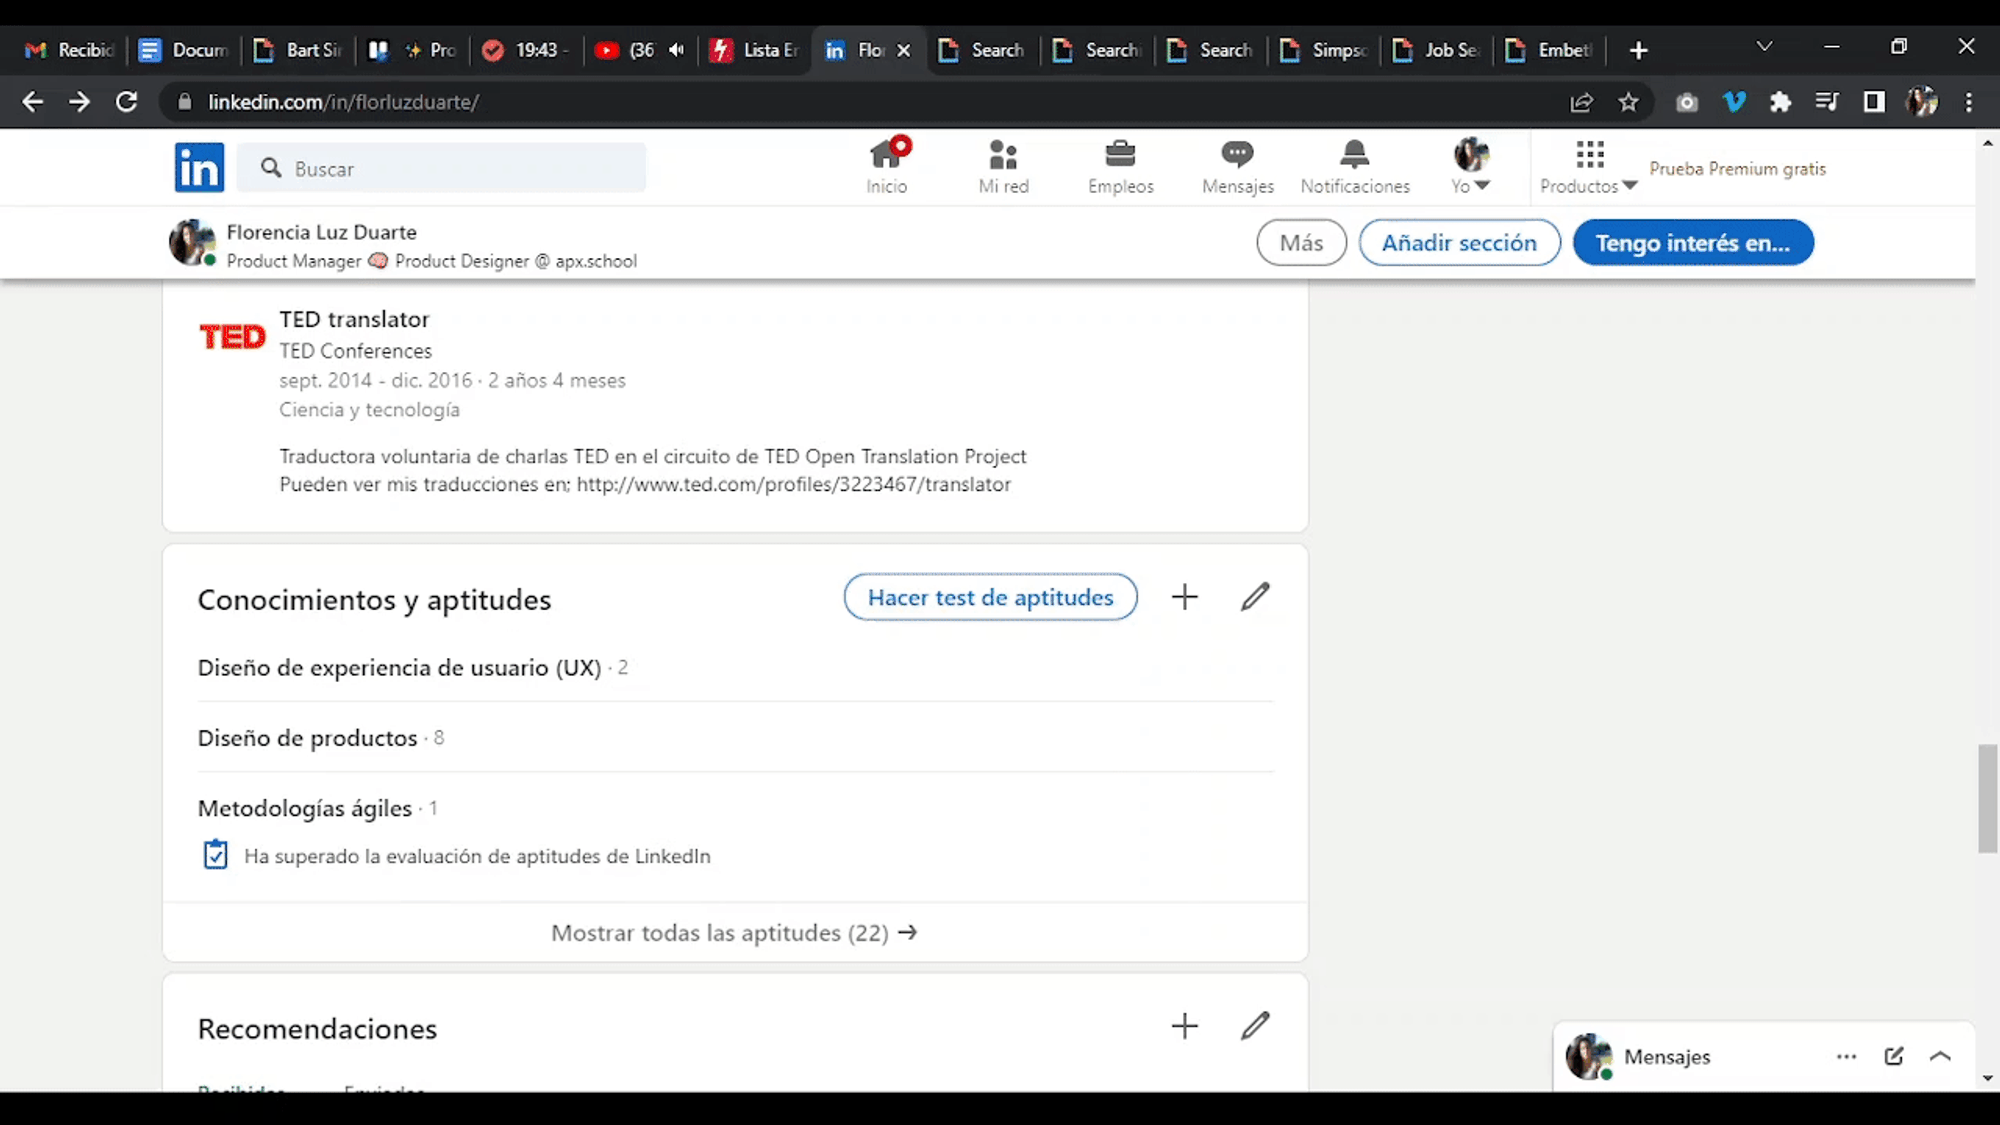Mute the YouTube tab audio
Screen dimensions: 2000x1125
[677, 50]
